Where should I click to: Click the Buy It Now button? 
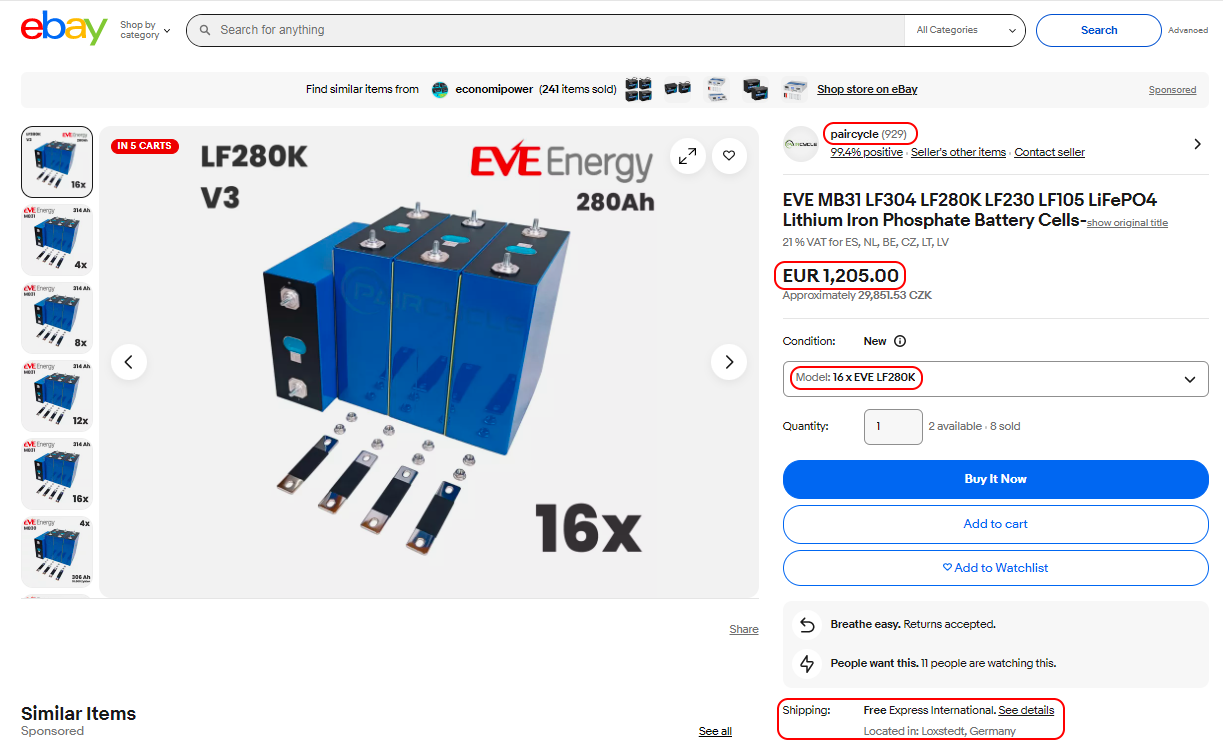tap(995, 479)
